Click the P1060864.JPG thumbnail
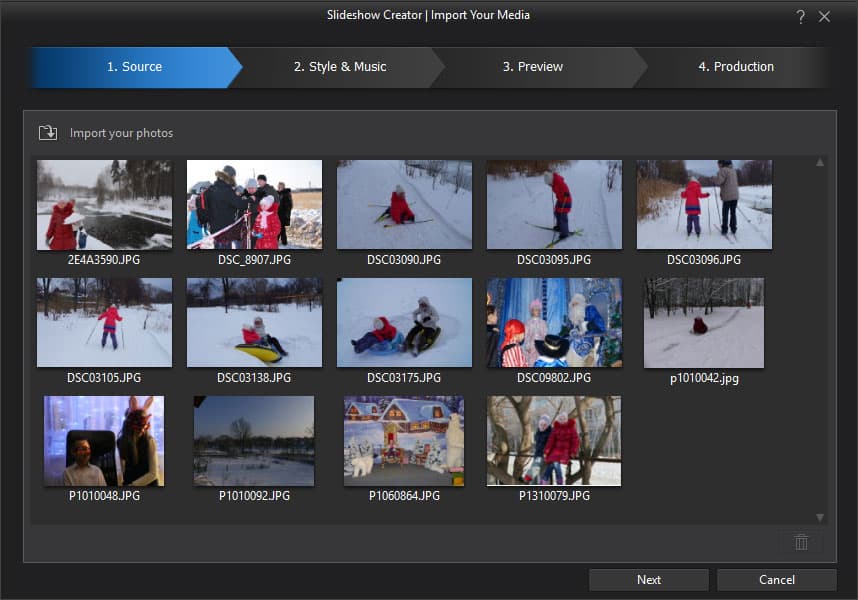858x600 pixels. [404, 441]
